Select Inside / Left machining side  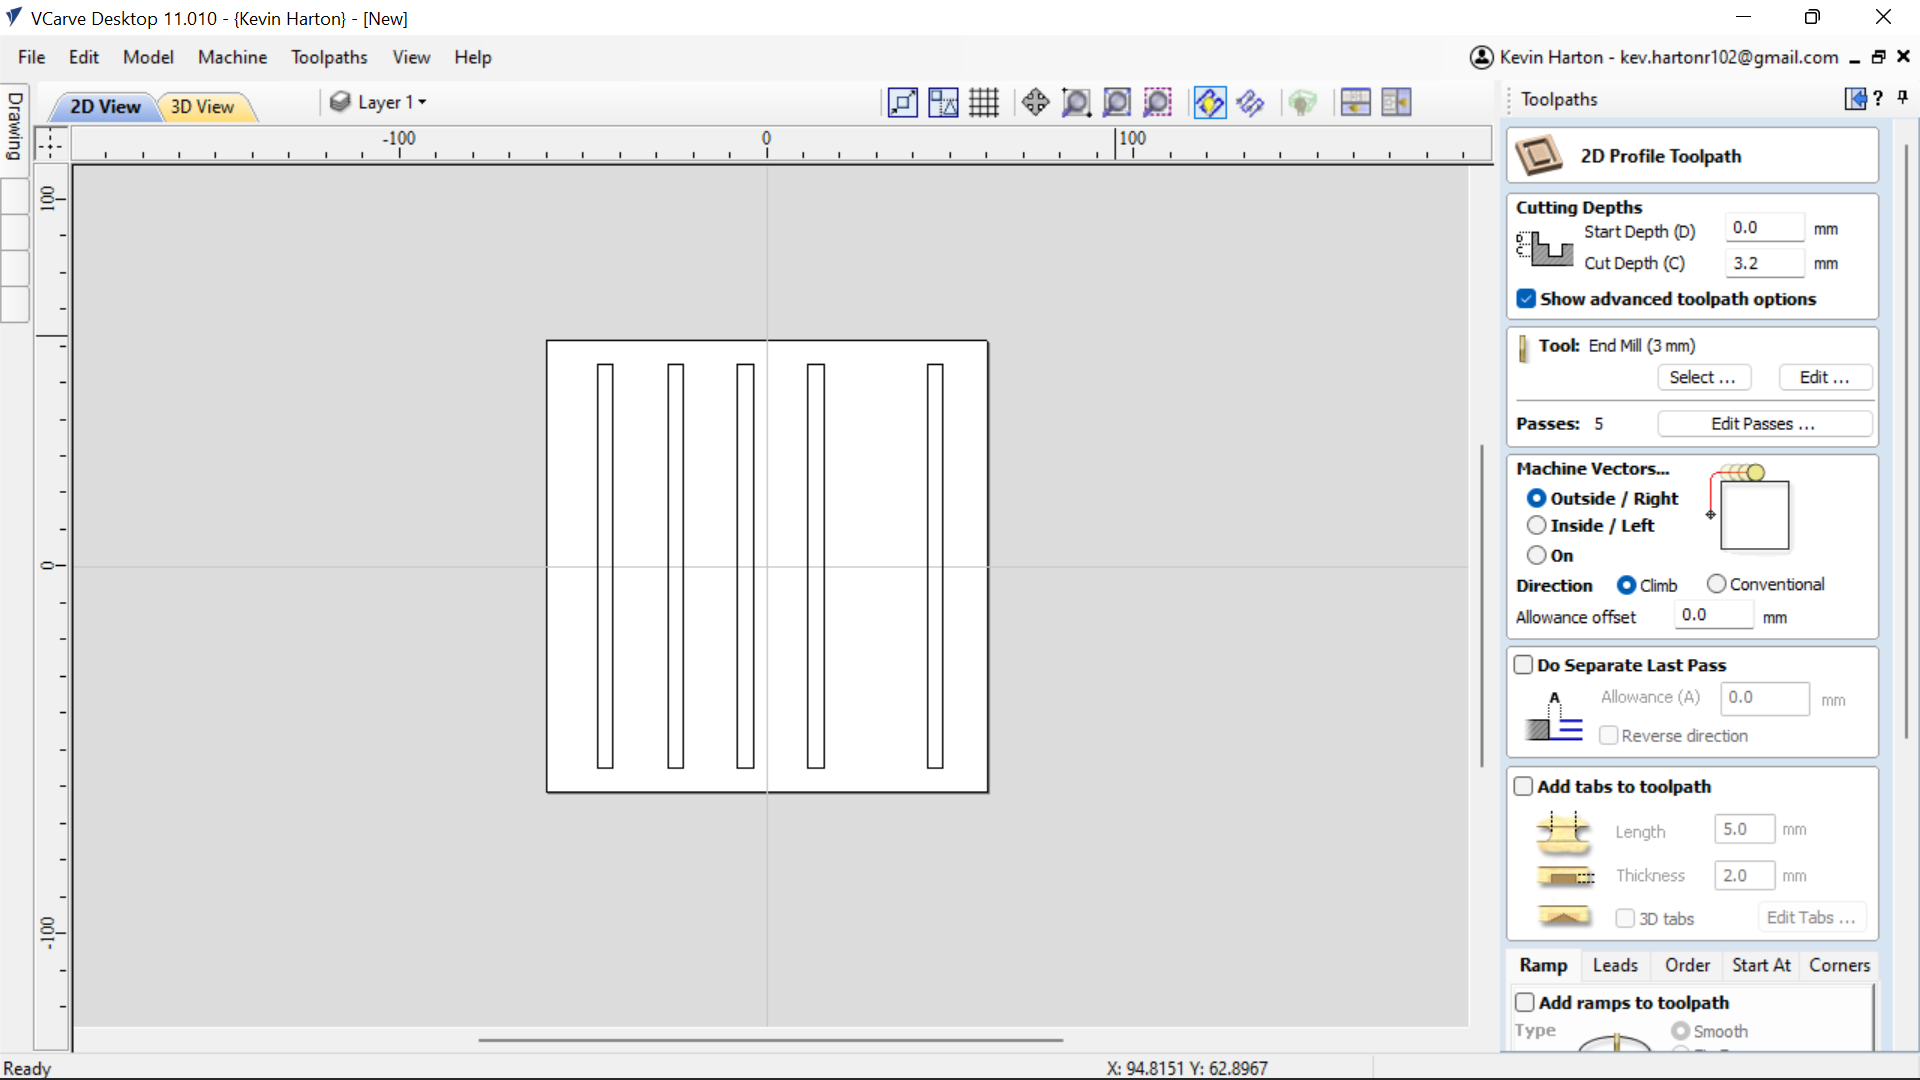click(1536, 525)
